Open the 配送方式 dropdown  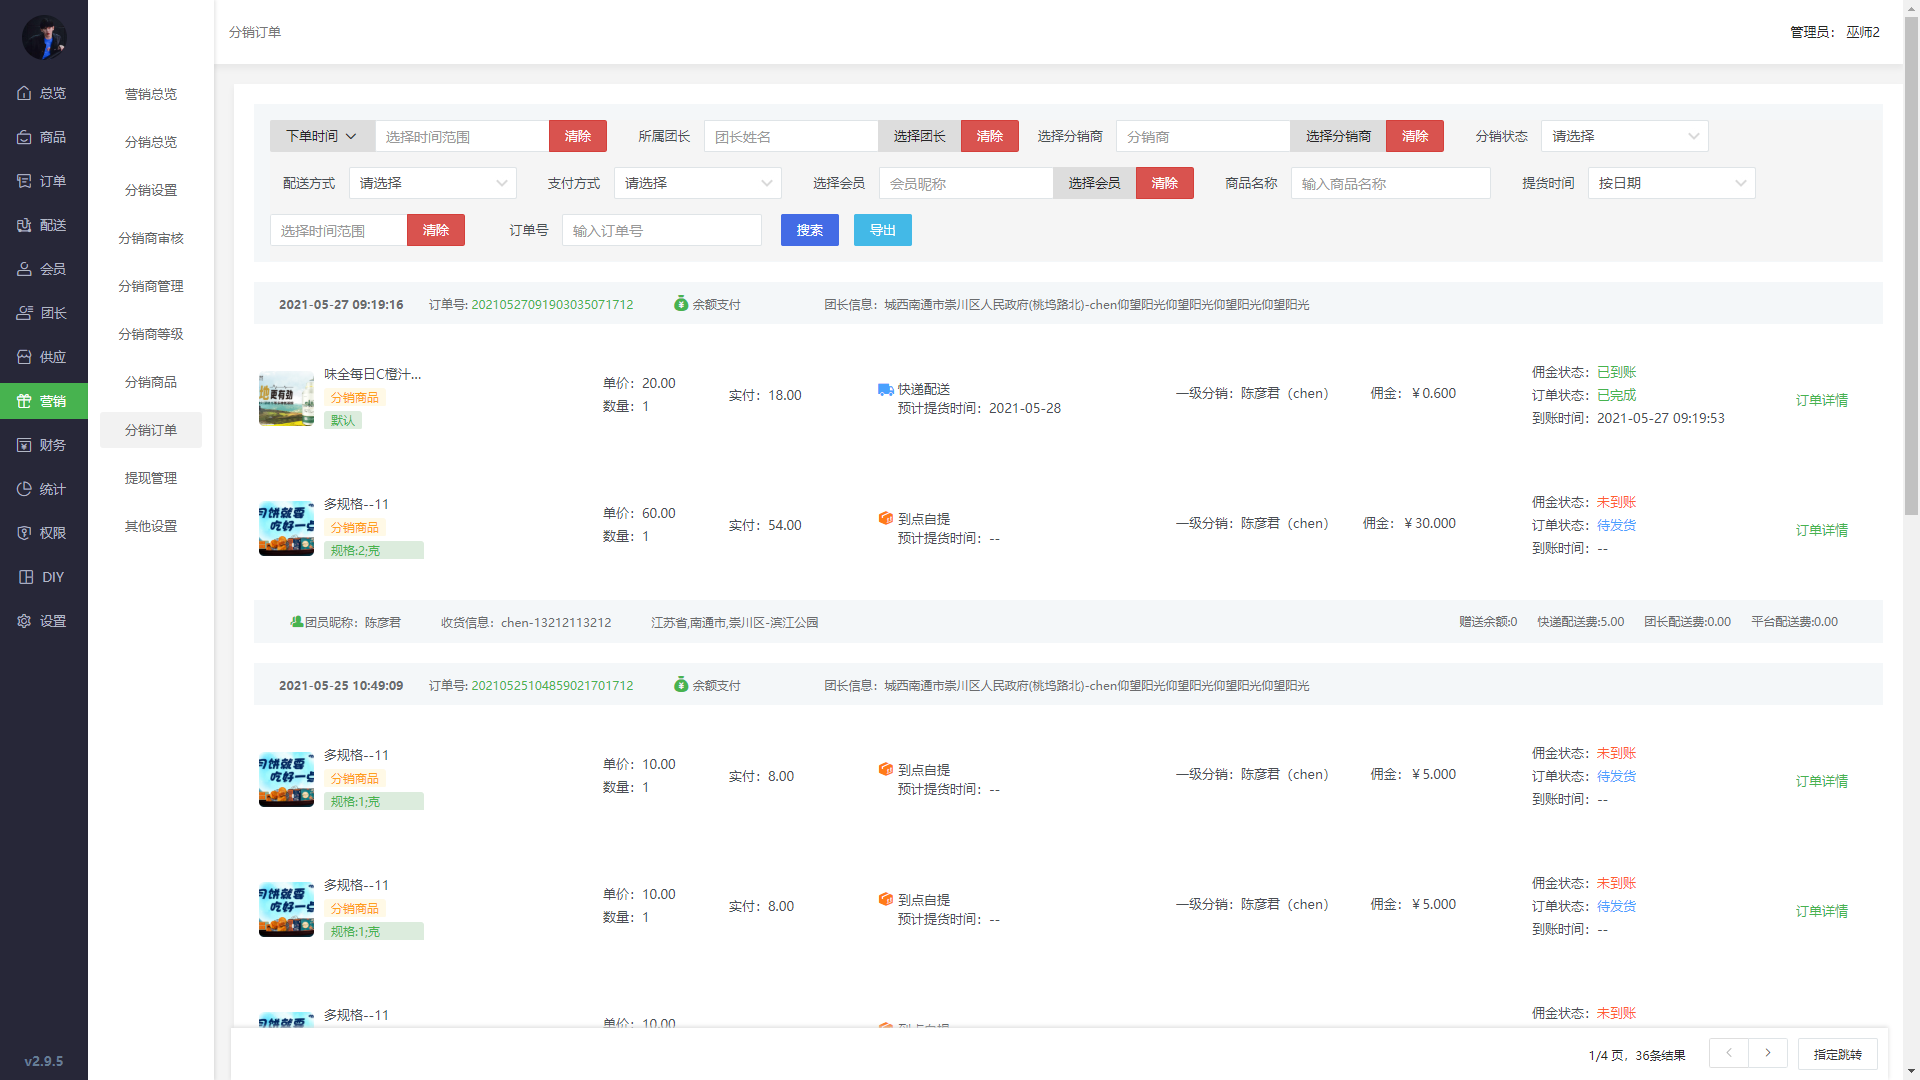(x=432, y=183)
